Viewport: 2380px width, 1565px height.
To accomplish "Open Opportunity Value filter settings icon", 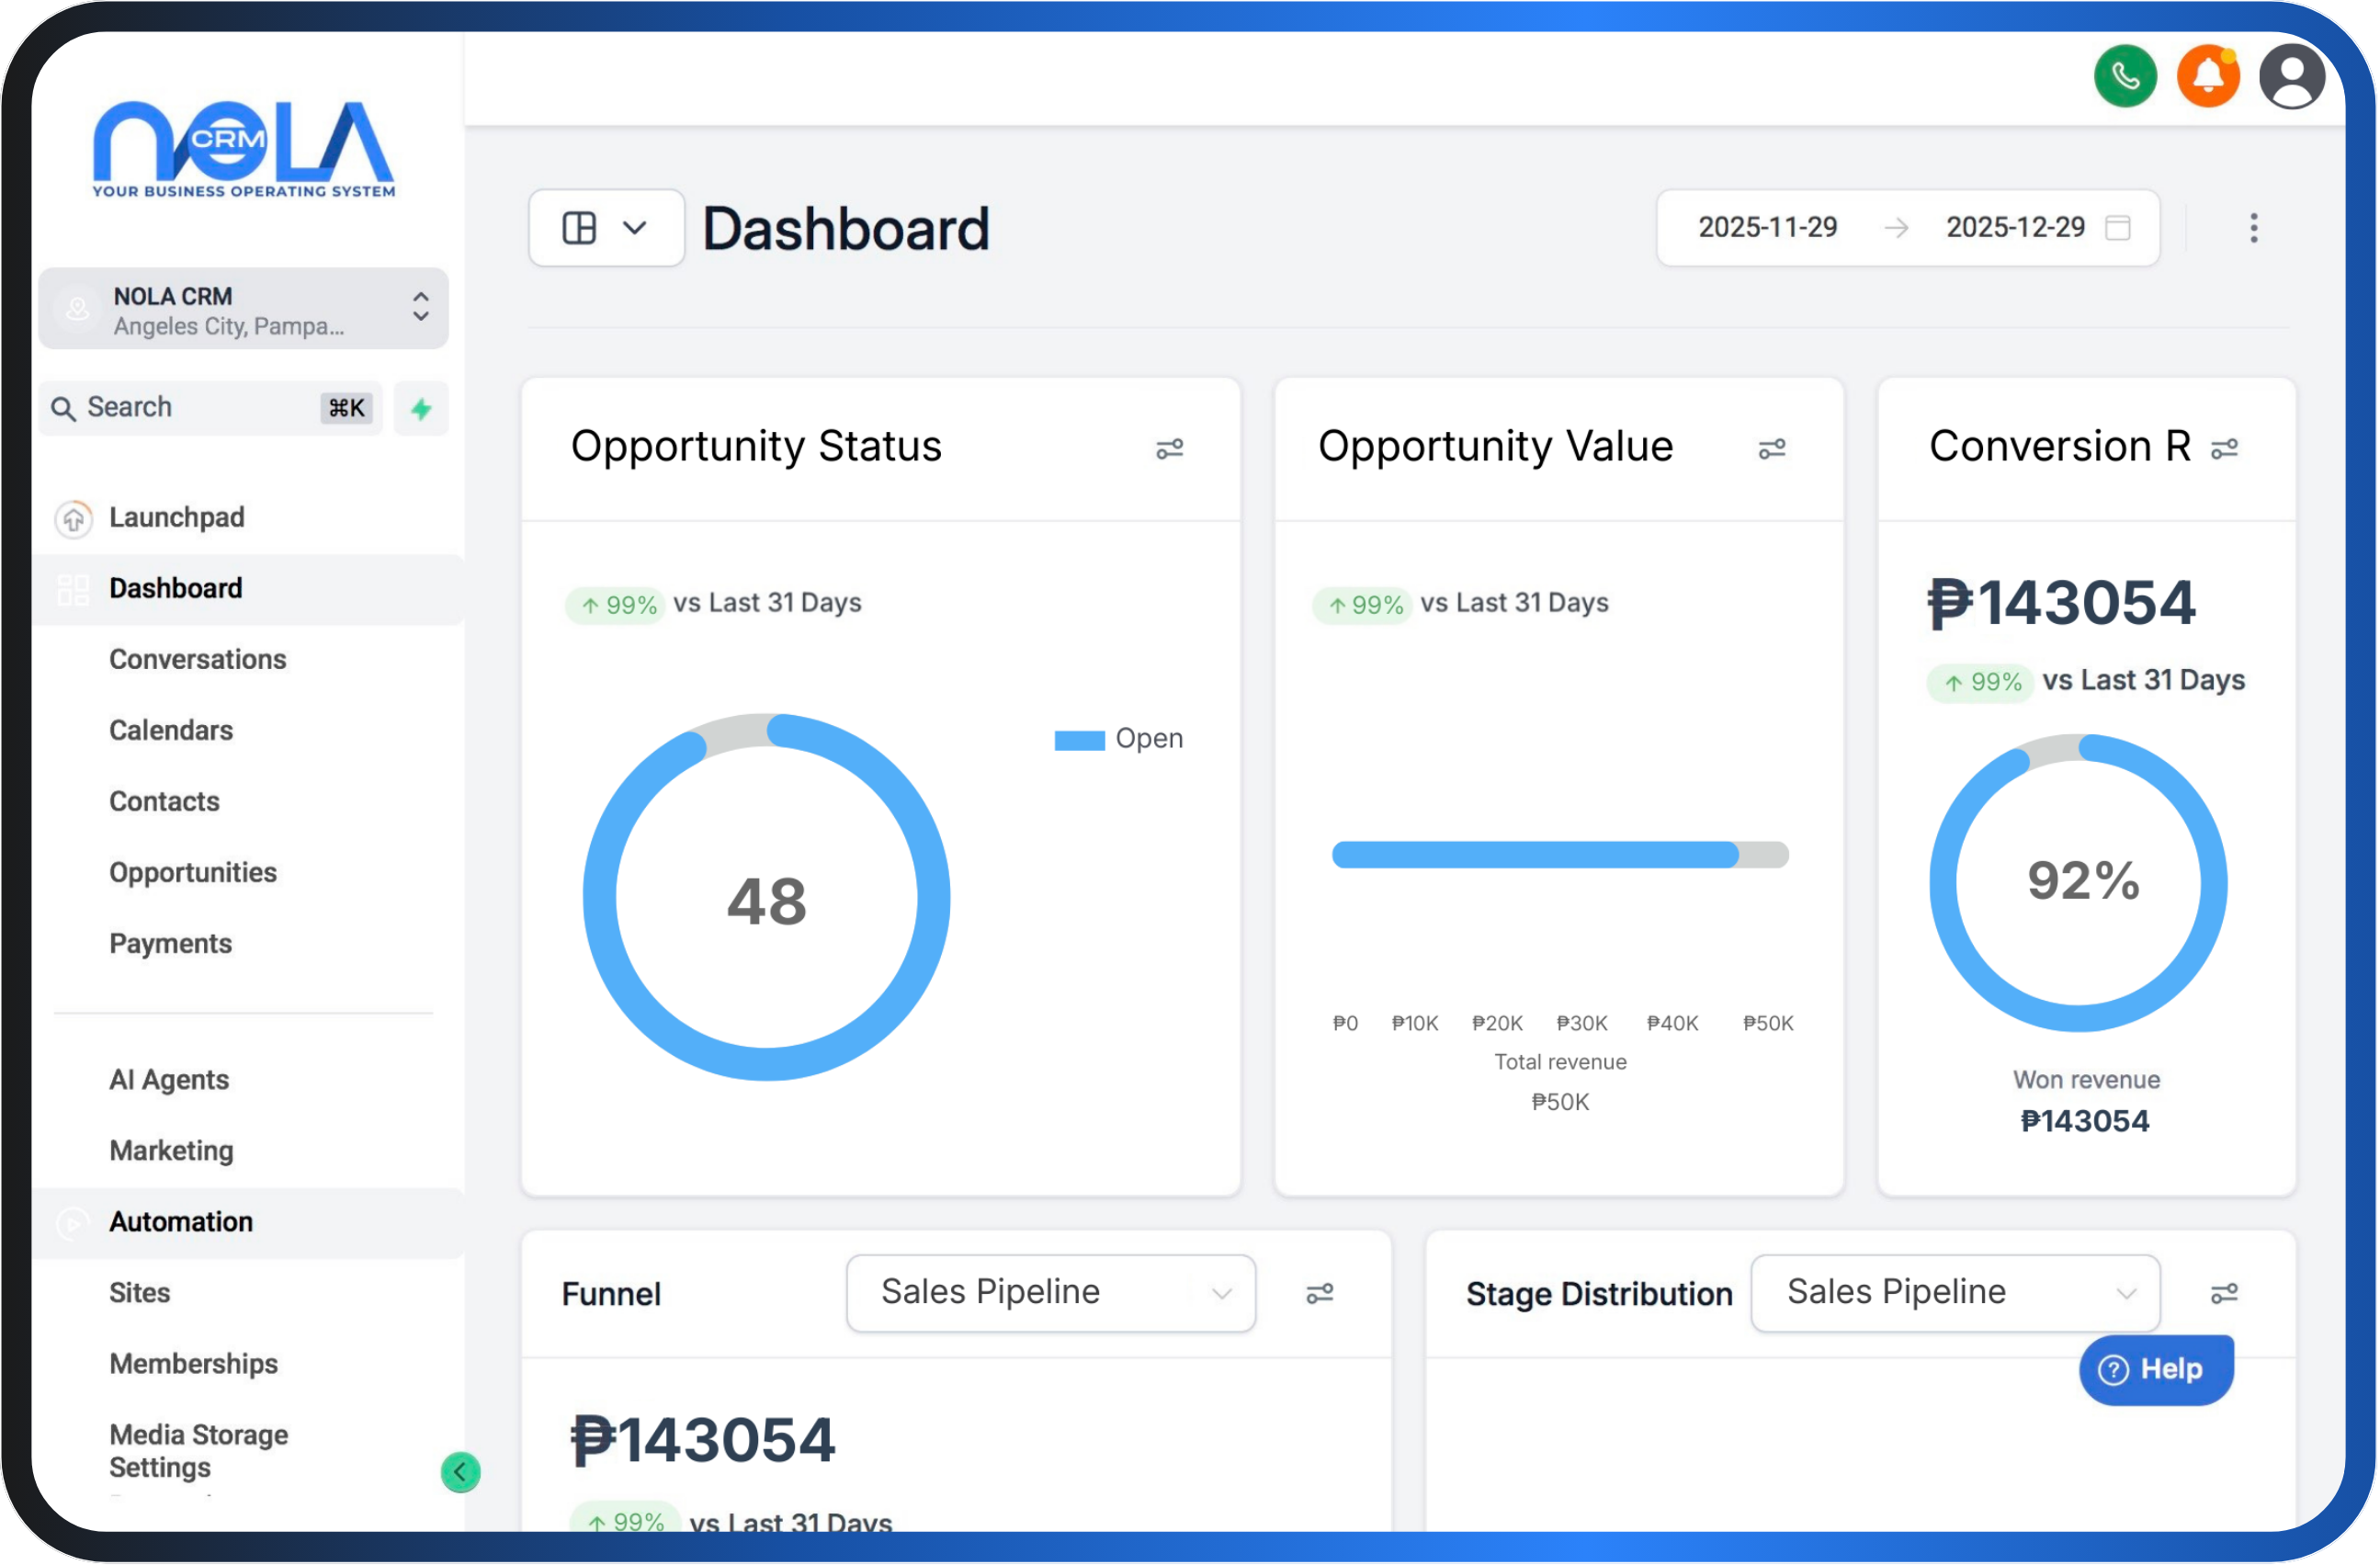I will click(1771, 449).
